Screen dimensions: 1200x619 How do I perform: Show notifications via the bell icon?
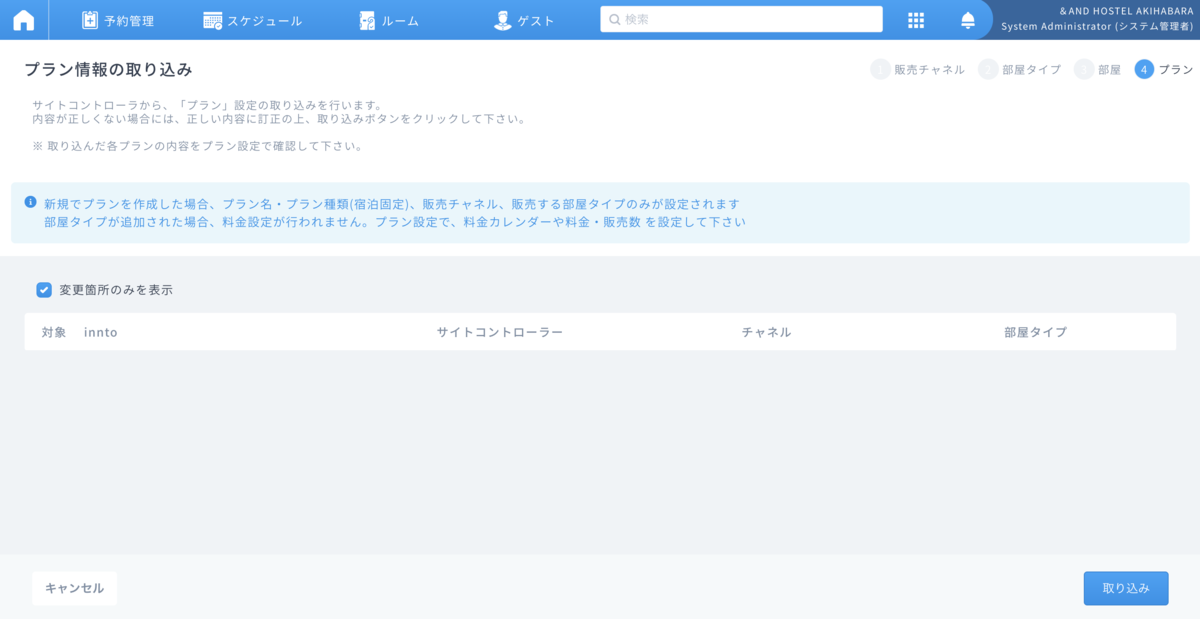(967, 20)
